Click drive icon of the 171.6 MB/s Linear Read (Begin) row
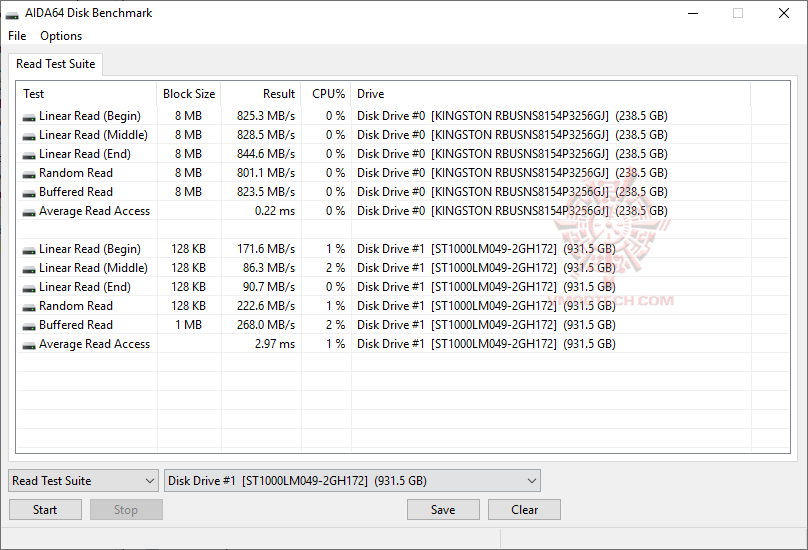 click(29, 250)
